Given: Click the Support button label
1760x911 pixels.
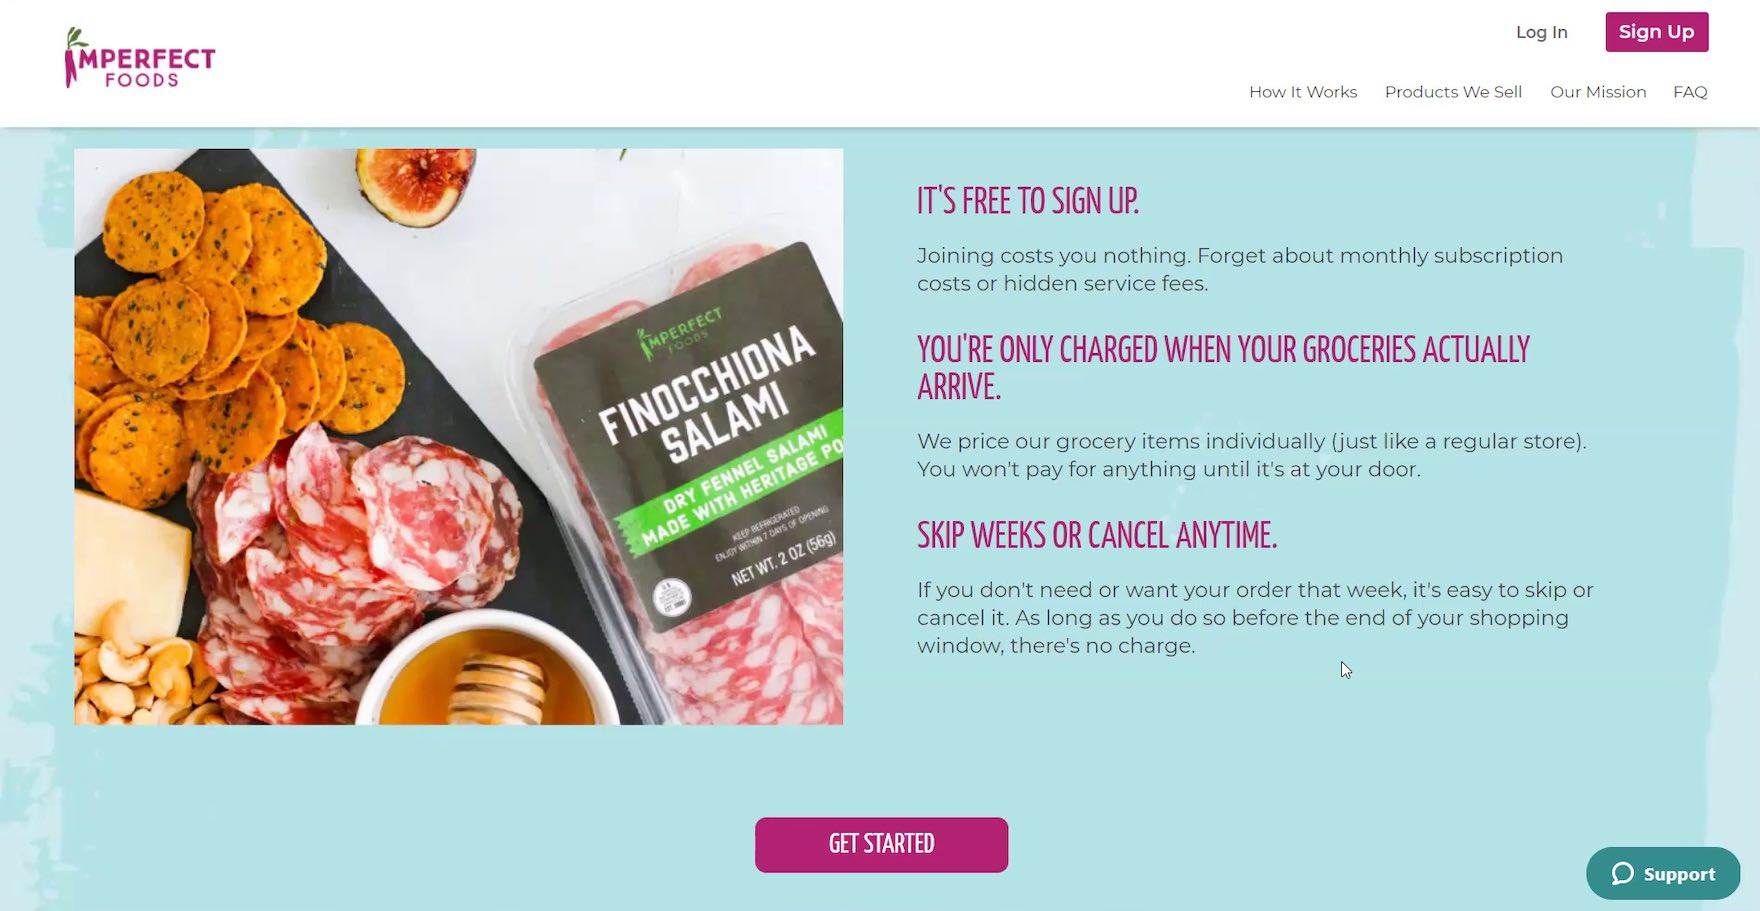Looking at the screenshot, I should (1679, 874).
